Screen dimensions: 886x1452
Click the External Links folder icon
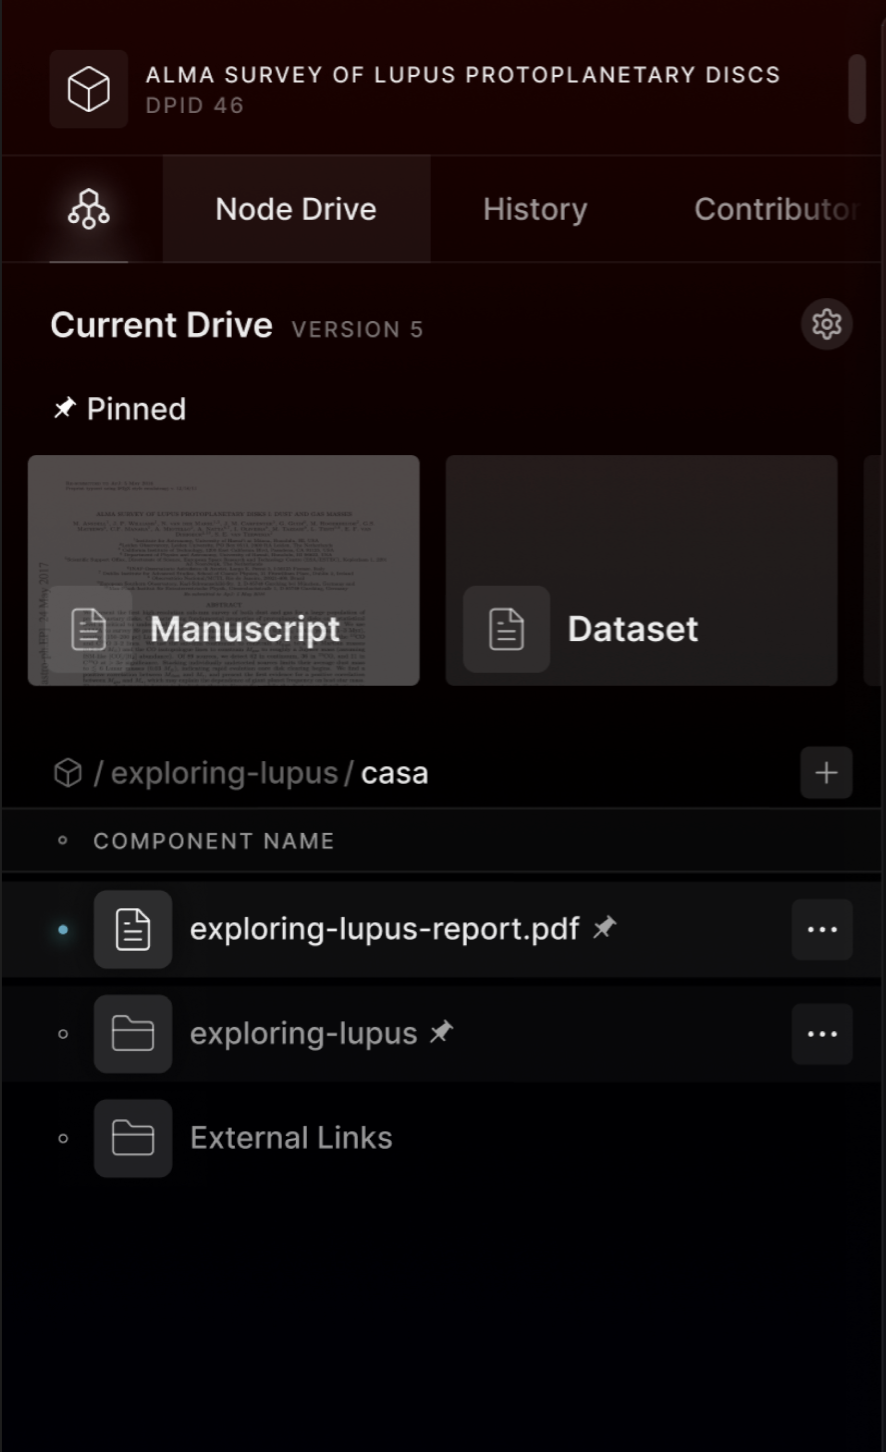pyautogui.click(x=133, y=1138)
